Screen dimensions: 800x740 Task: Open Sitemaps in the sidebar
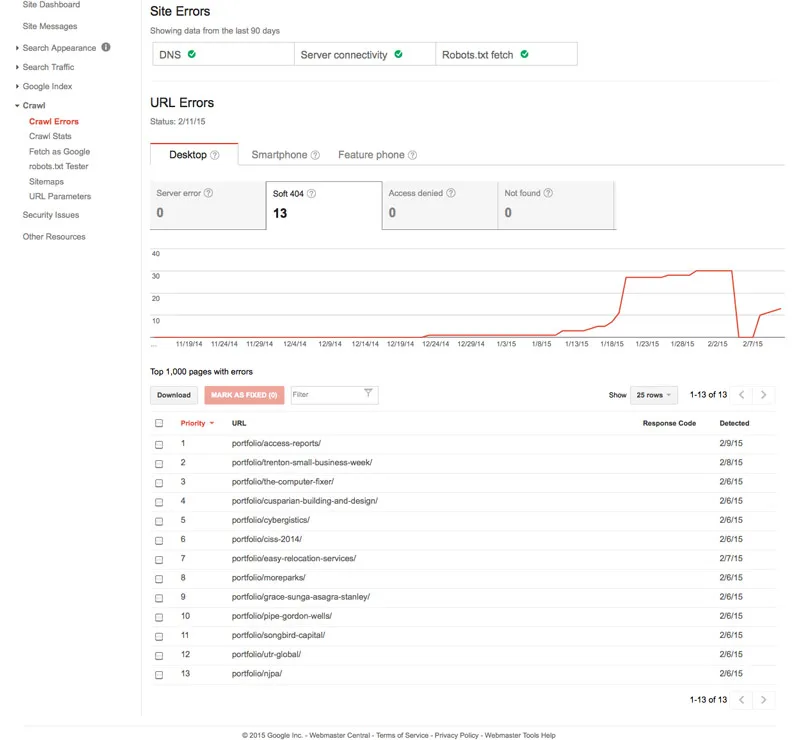pyautogui.click(x=46, y=182)
